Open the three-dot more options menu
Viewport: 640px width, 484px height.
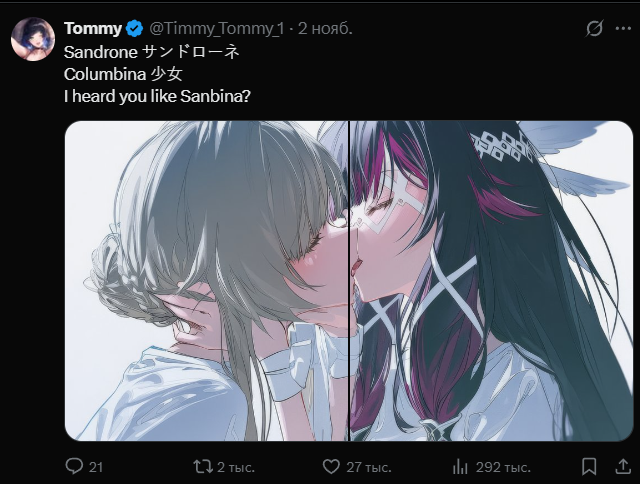pos(624,28)
